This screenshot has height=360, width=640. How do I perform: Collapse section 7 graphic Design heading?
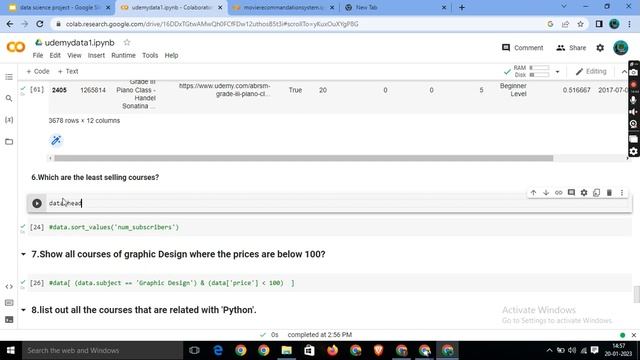coord(23,254)
